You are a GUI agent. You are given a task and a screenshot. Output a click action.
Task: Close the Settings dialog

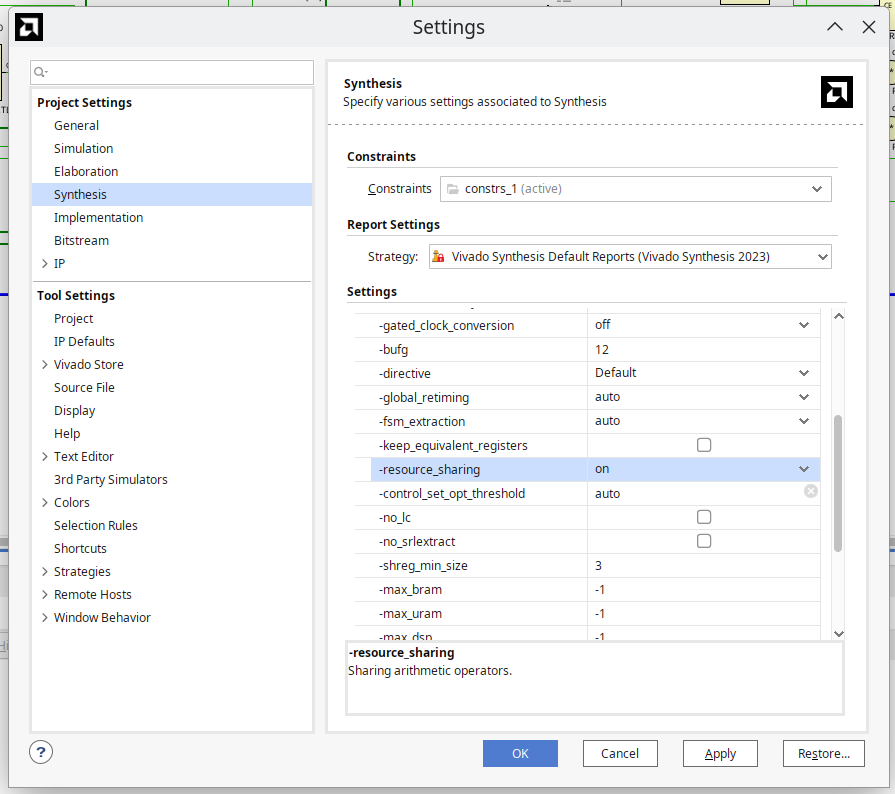[869, 27]
